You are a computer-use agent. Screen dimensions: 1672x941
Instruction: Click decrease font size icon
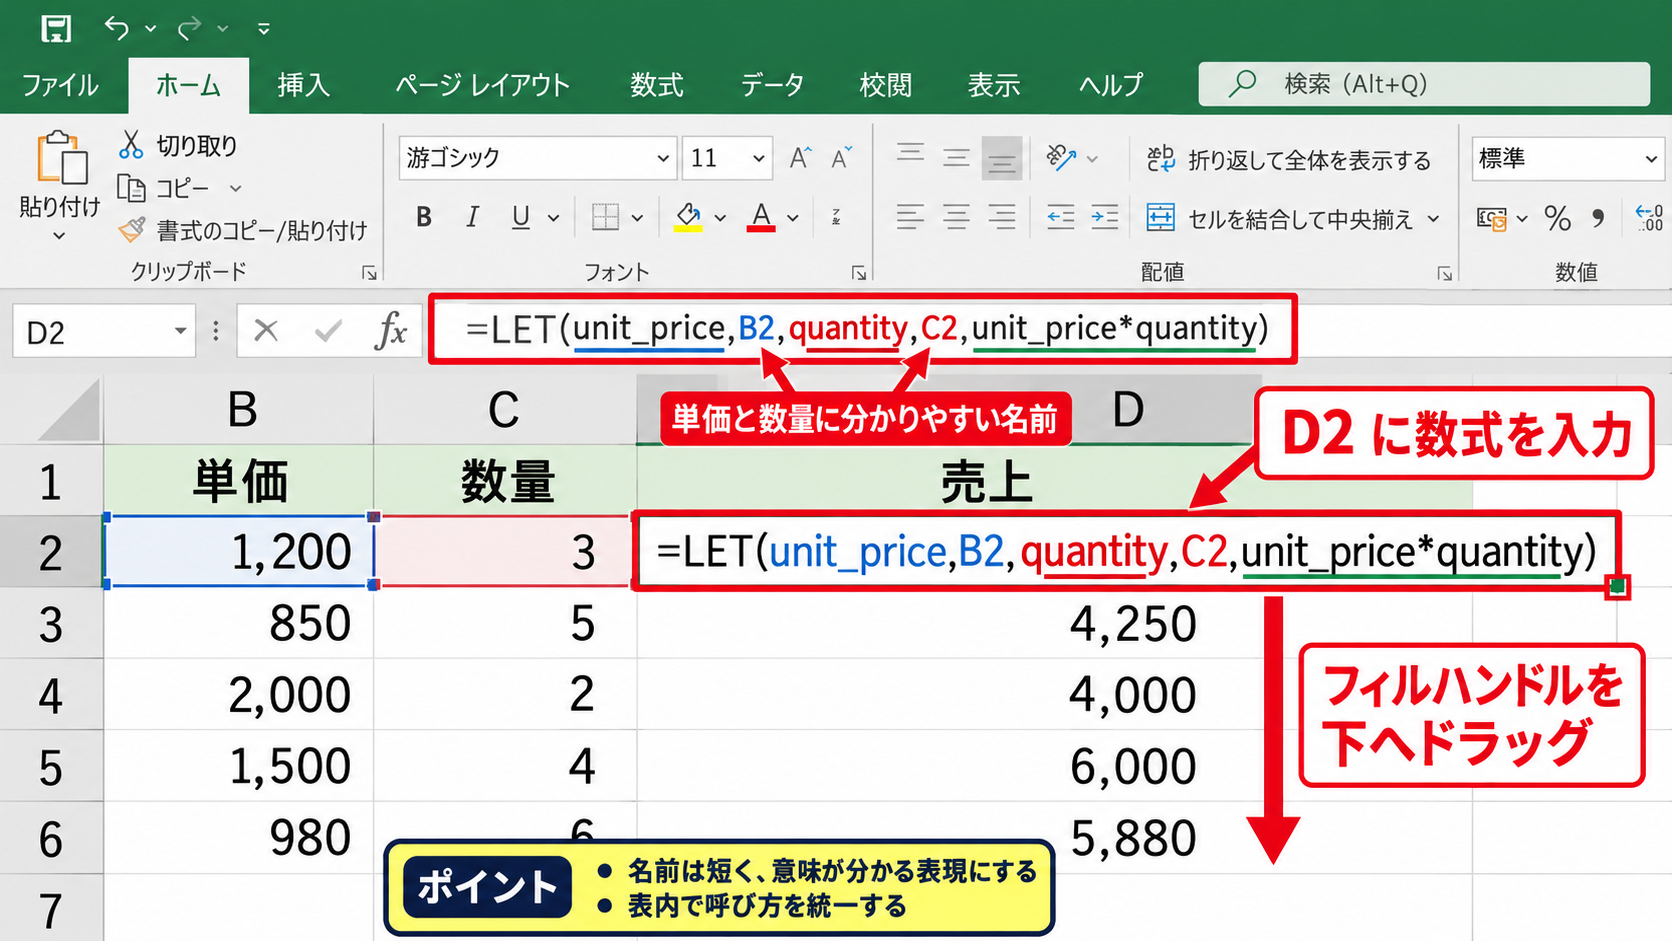(841, 158)
